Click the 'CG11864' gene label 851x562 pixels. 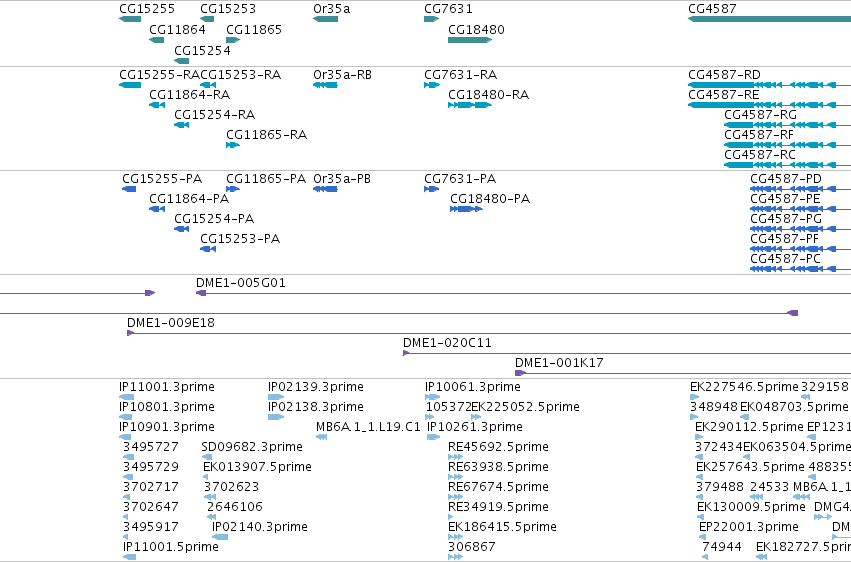177,29
